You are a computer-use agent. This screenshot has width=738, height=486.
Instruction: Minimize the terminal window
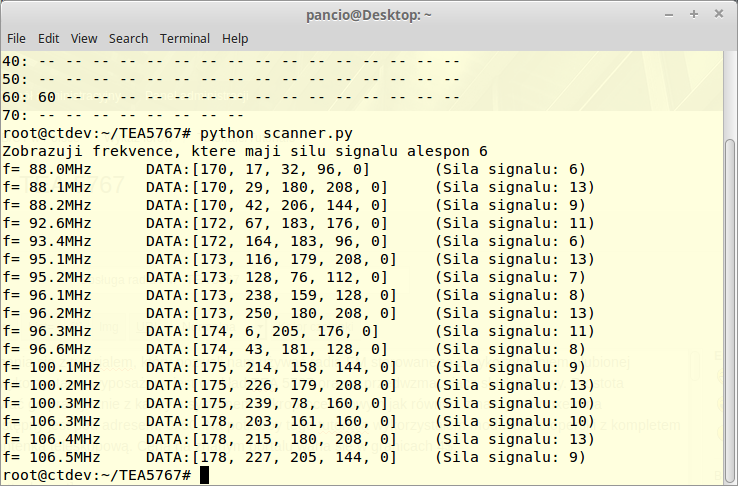[670, 14]
